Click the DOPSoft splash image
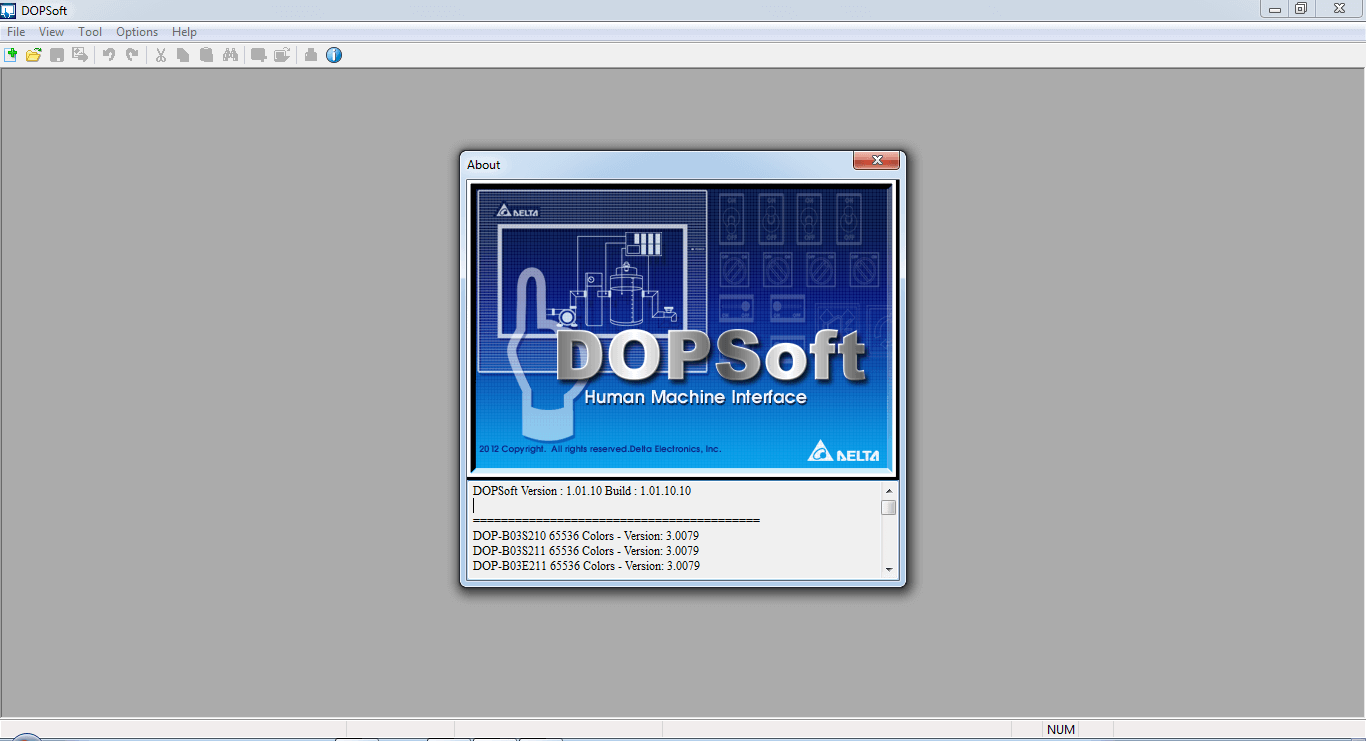 pyautogui.click(x=682, y=329)
